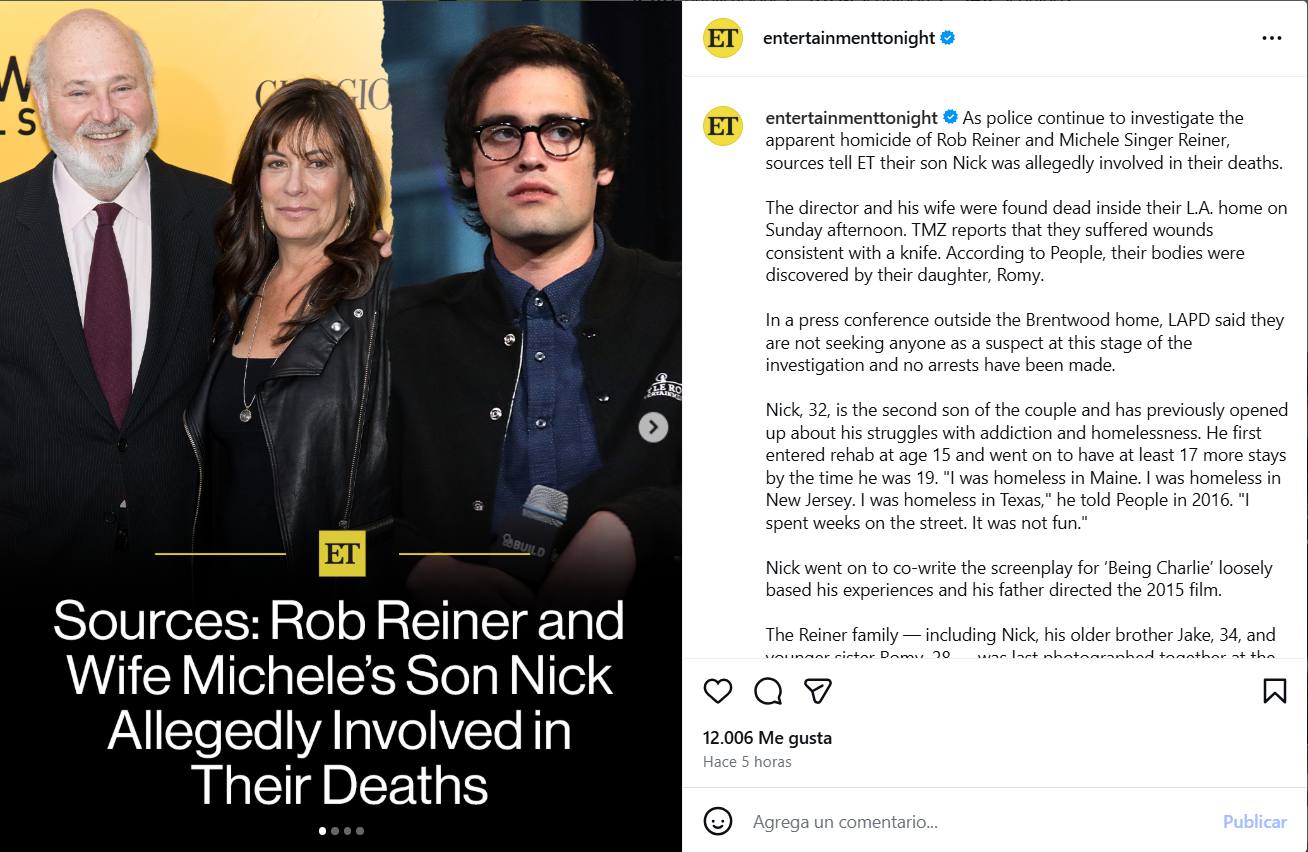Save the post with the bookmark icon
The height and width of the screenshot is (852, 1308).
[1274, 691]
